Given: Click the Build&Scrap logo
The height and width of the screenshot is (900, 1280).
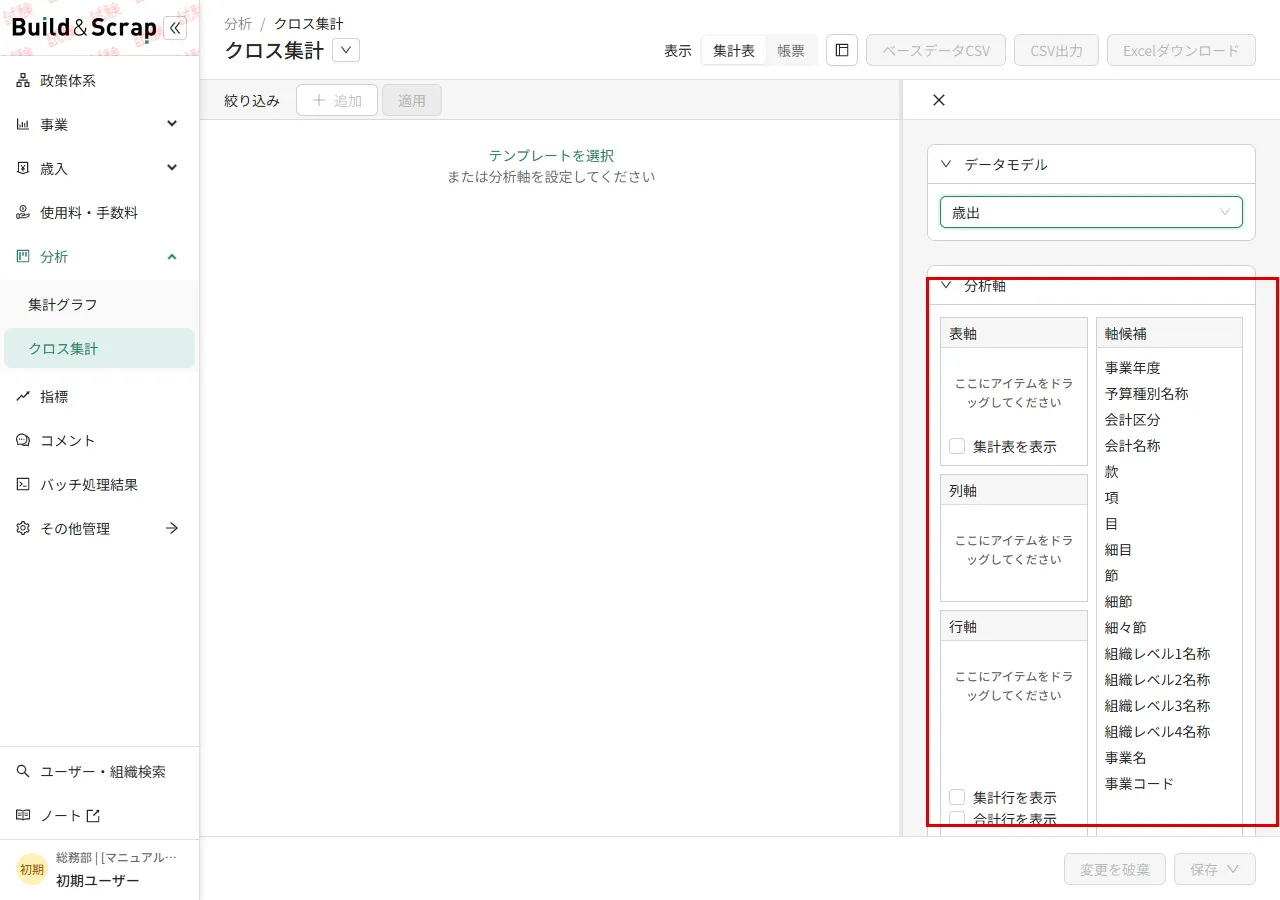Looking at the screenshot, I should pyautogui.click(x=84, y=28).
